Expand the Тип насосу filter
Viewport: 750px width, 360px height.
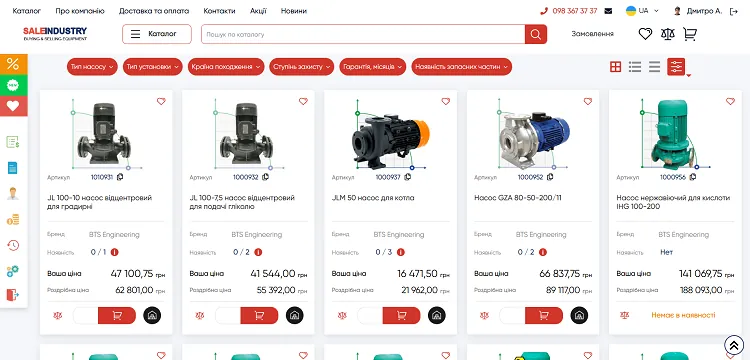coord(92,67)
